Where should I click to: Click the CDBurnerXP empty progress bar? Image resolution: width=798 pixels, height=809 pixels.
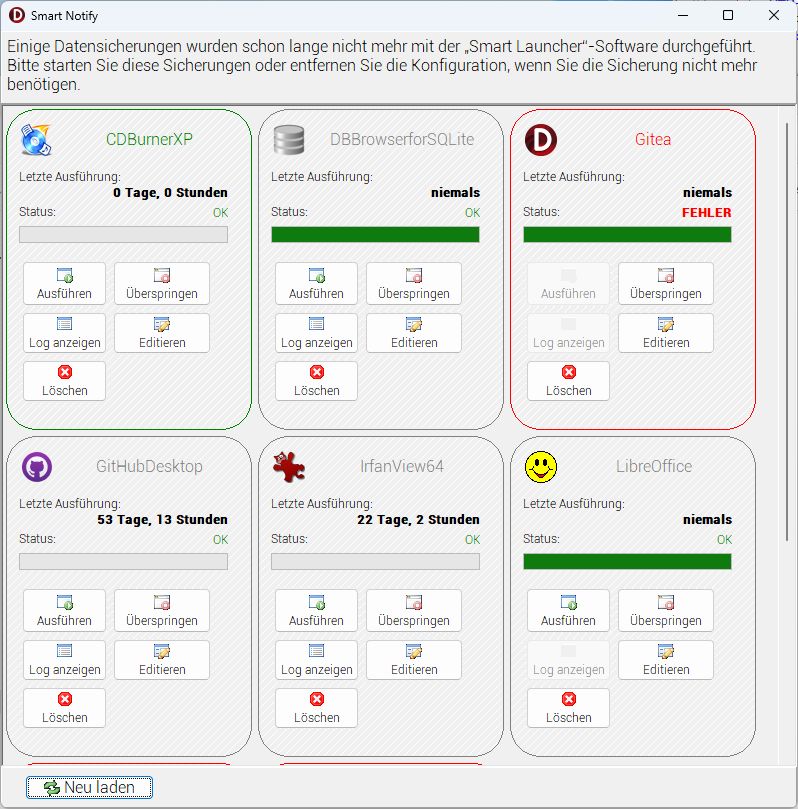pyautogui.click(x=123, y=235)
